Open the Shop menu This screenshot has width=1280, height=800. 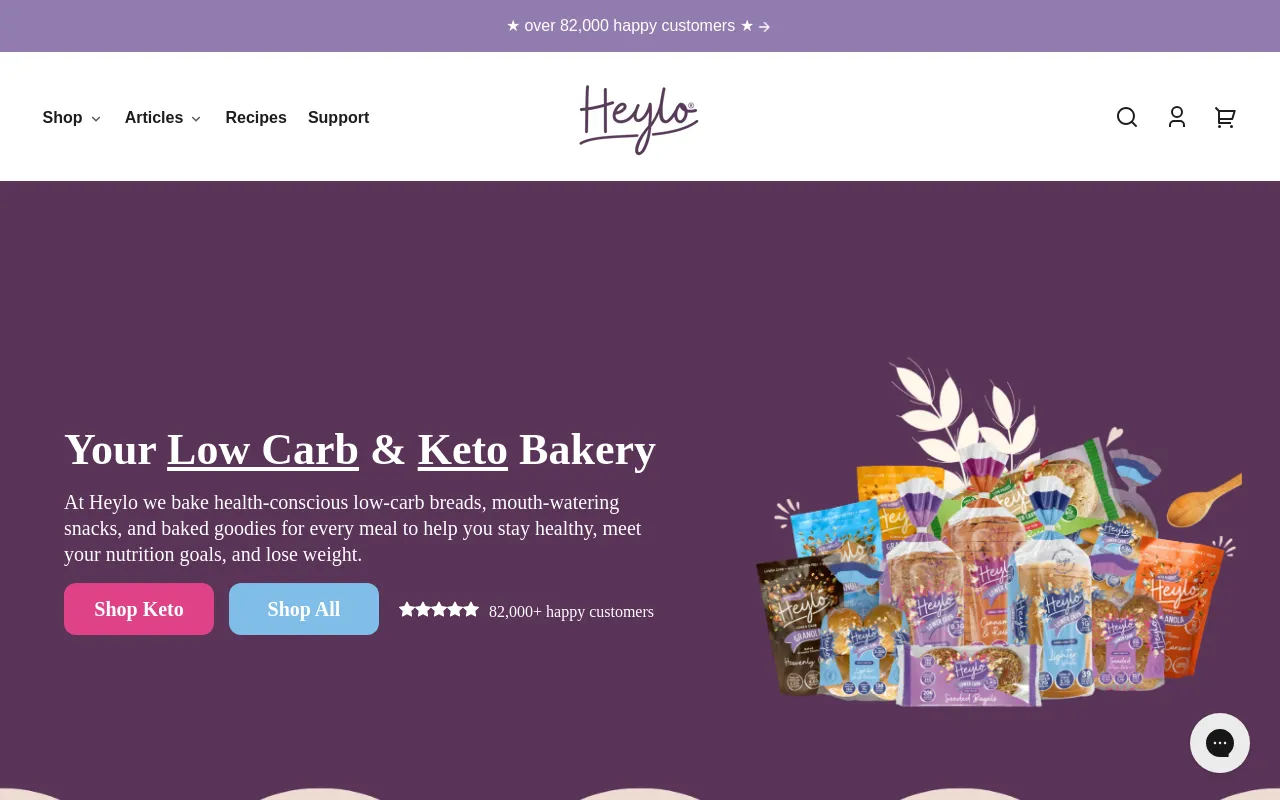(62, 117)
